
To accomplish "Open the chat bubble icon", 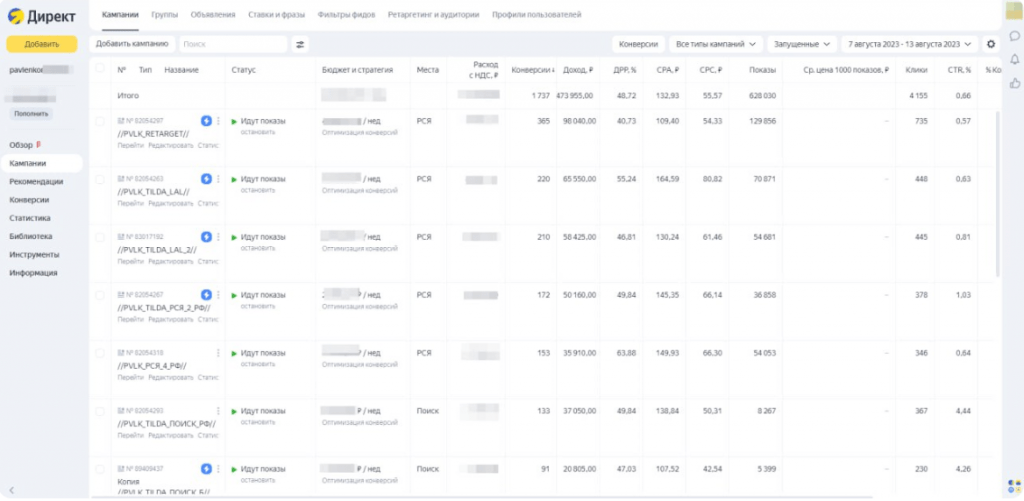I will pos(1014,36).
